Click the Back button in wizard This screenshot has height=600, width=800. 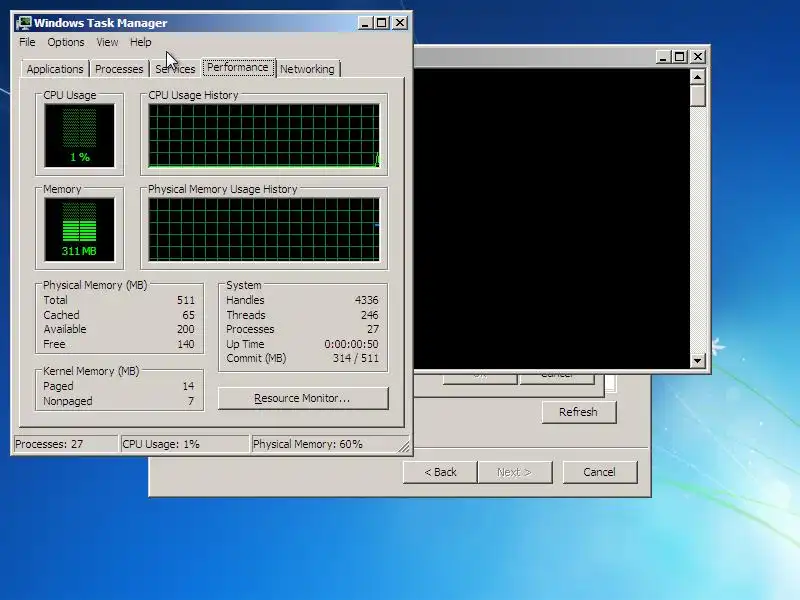pos(440,472)
